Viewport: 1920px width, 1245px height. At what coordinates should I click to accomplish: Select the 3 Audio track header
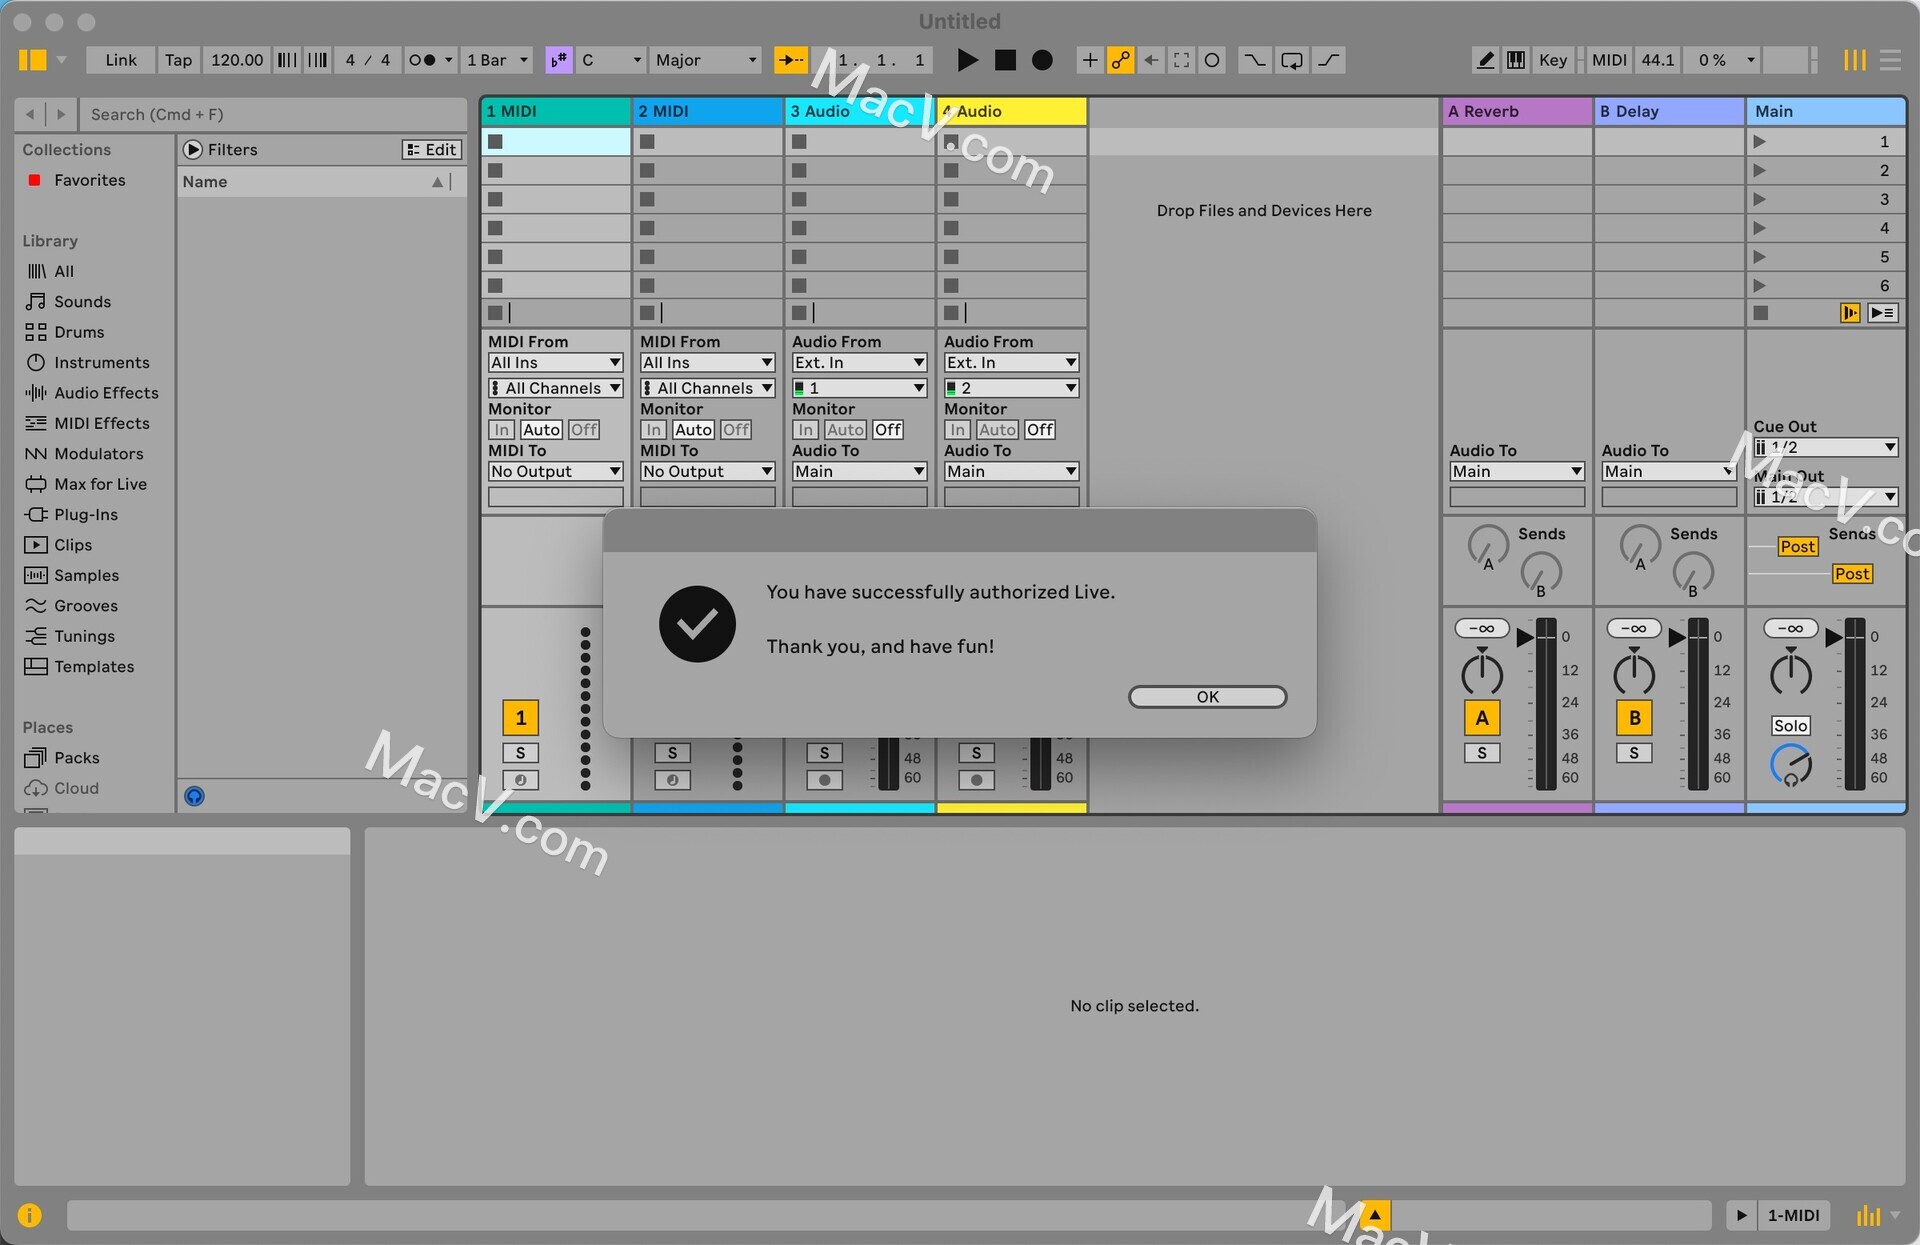pos(860,111)
